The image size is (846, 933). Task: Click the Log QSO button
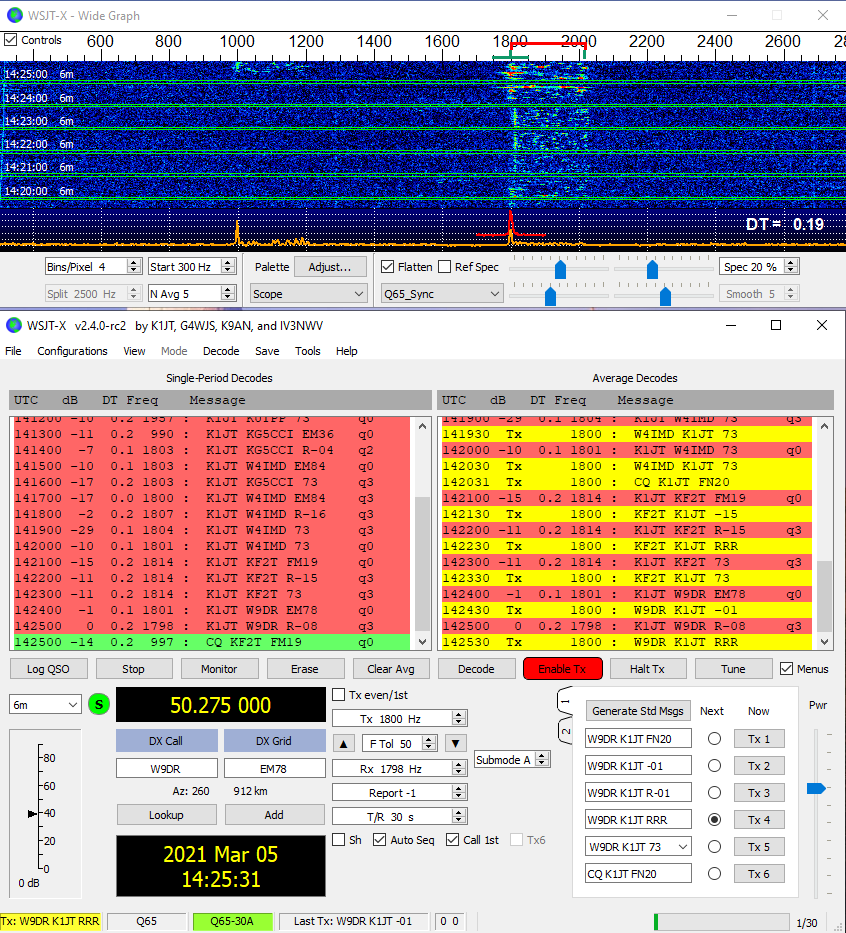pos(48,669)
